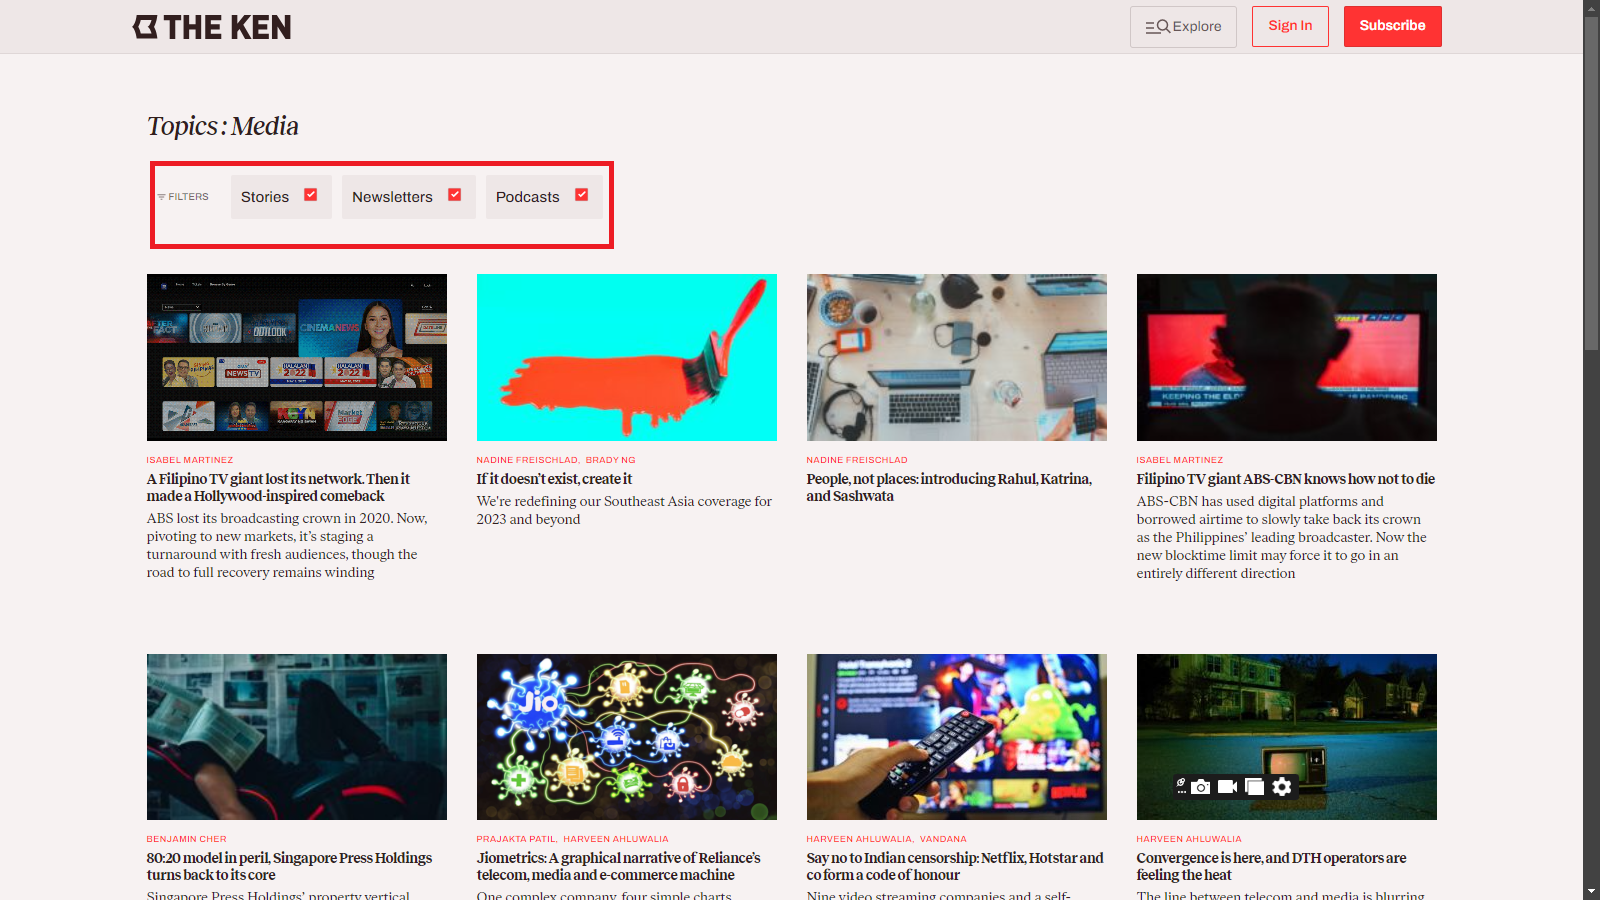Click the overlapping windows gallery icon
1600x900 pixels.
click(x=1254, y=787)
